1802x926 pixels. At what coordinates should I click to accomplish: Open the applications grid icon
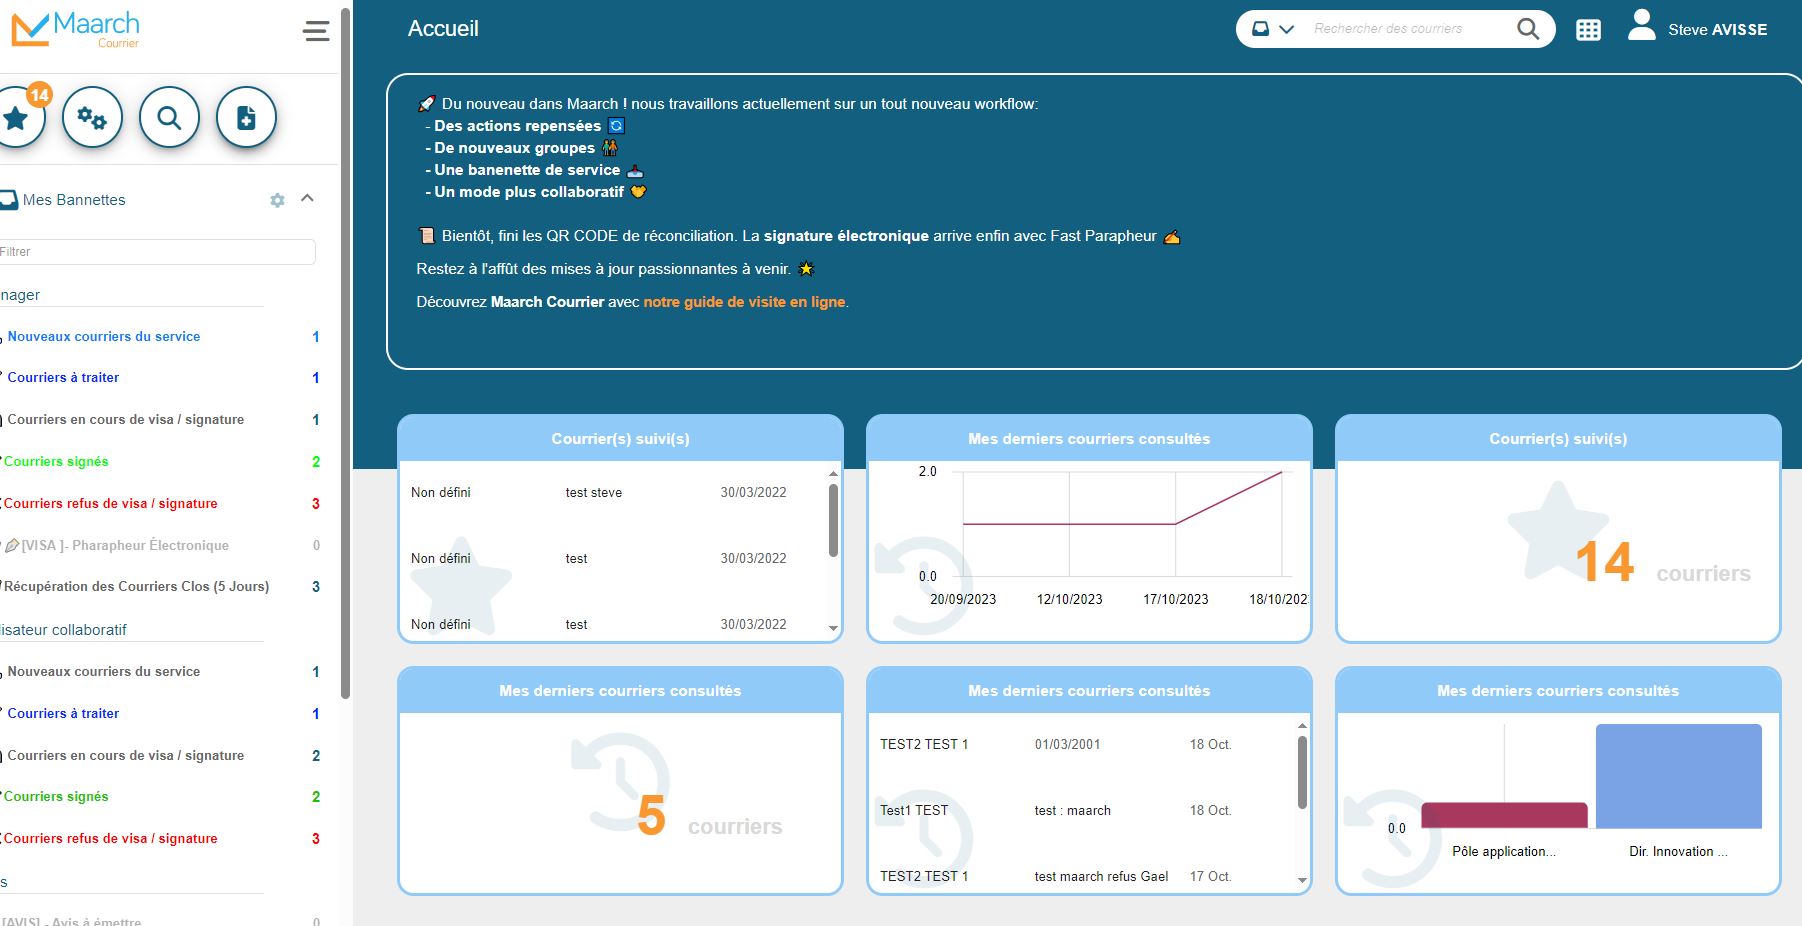(x=1588, y=30)
